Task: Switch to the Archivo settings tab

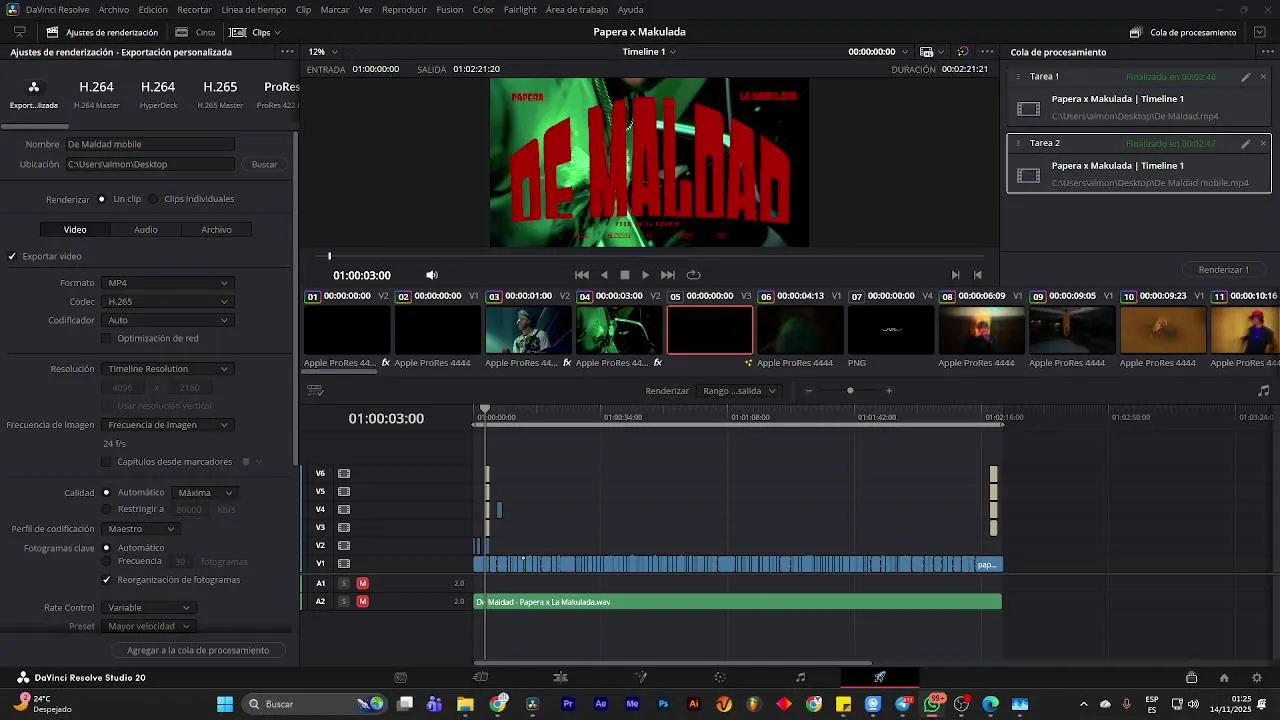Action: [x=216, y=230]
